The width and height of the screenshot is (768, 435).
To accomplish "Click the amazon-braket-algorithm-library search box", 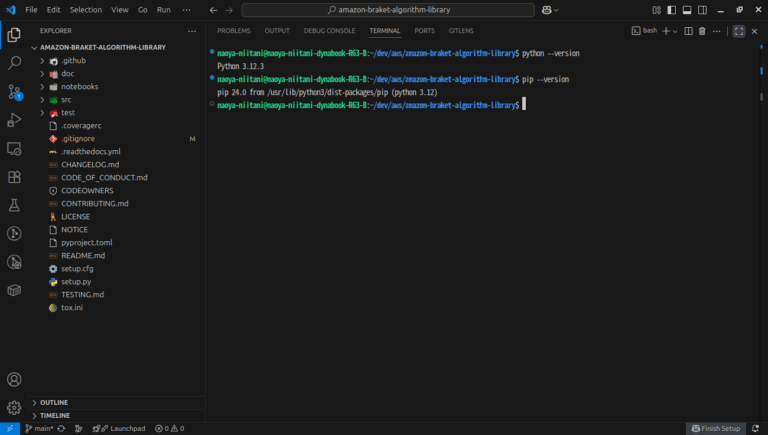I will click(388, 10).
